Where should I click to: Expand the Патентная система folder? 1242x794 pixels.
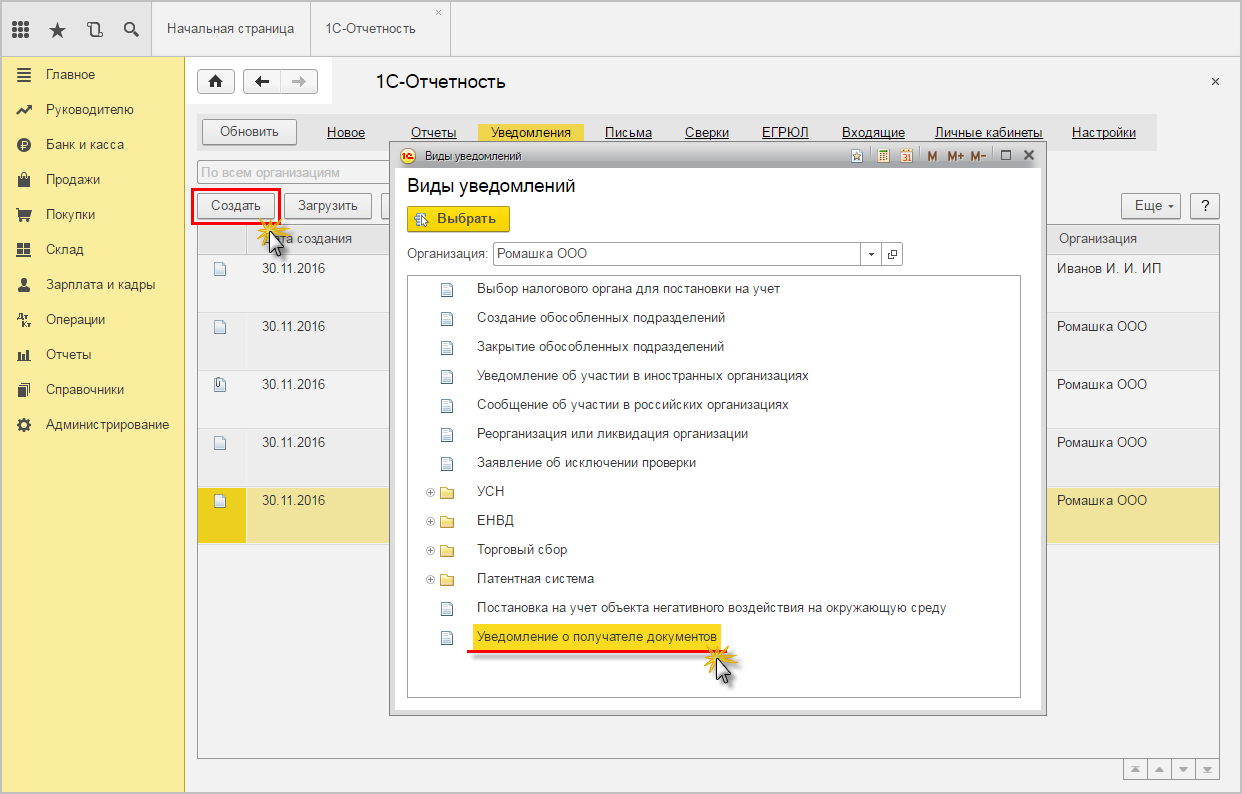pos(430,579)
